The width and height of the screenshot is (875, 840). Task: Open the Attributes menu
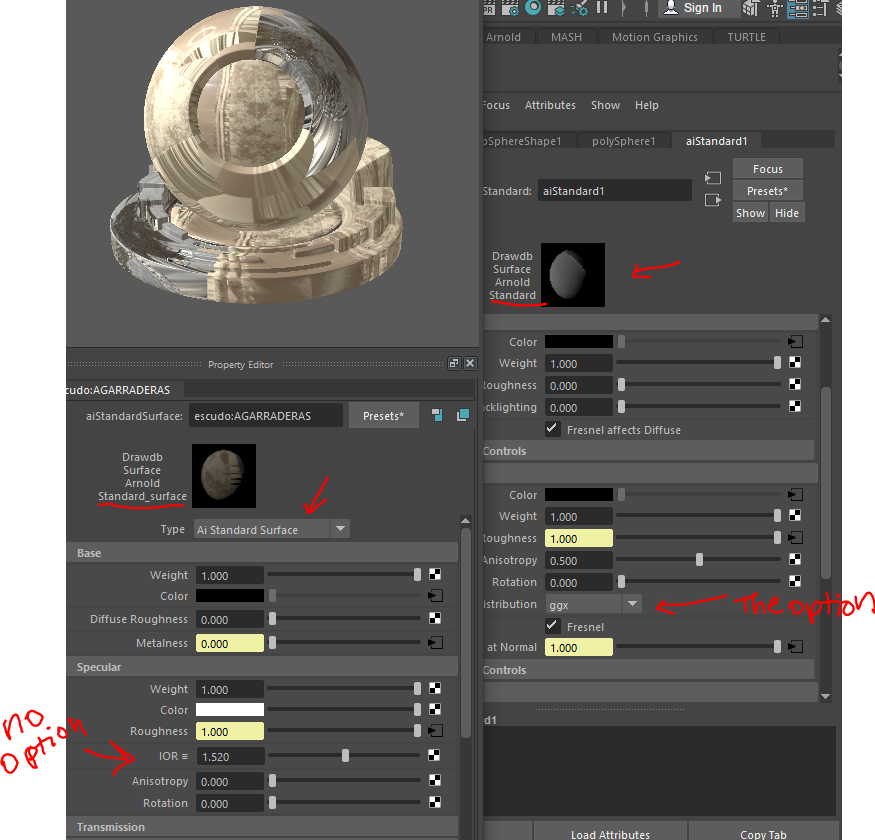coord(549,105)
